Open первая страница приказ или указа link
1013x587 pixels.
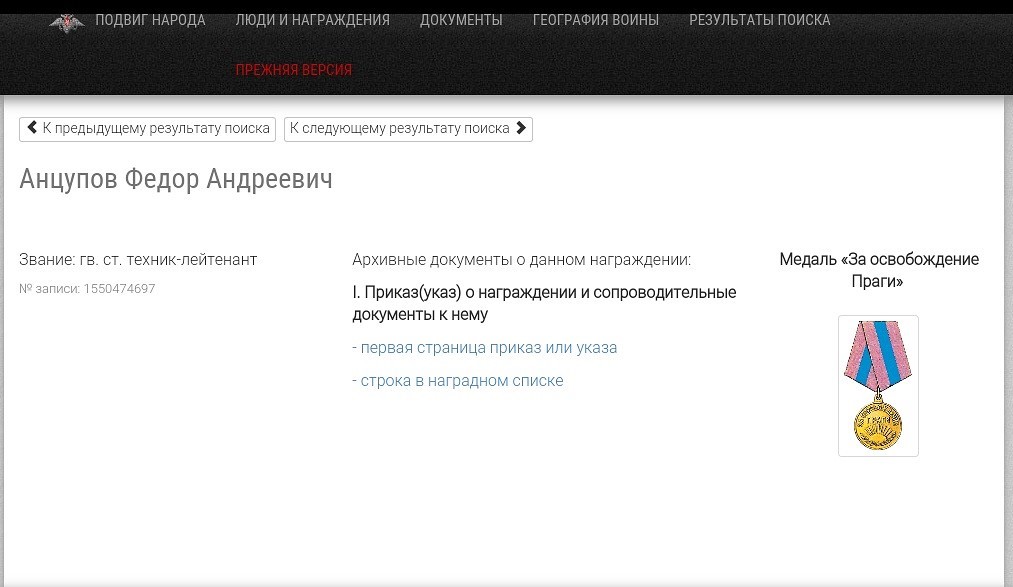click(488, 348)
